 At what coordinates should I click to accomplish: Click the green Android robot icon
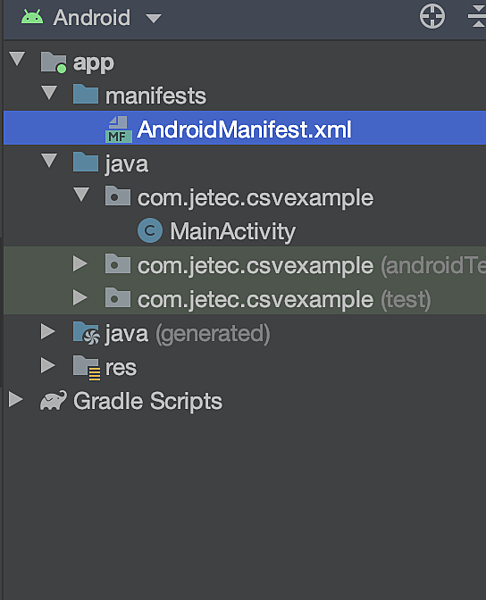[32, 17]
